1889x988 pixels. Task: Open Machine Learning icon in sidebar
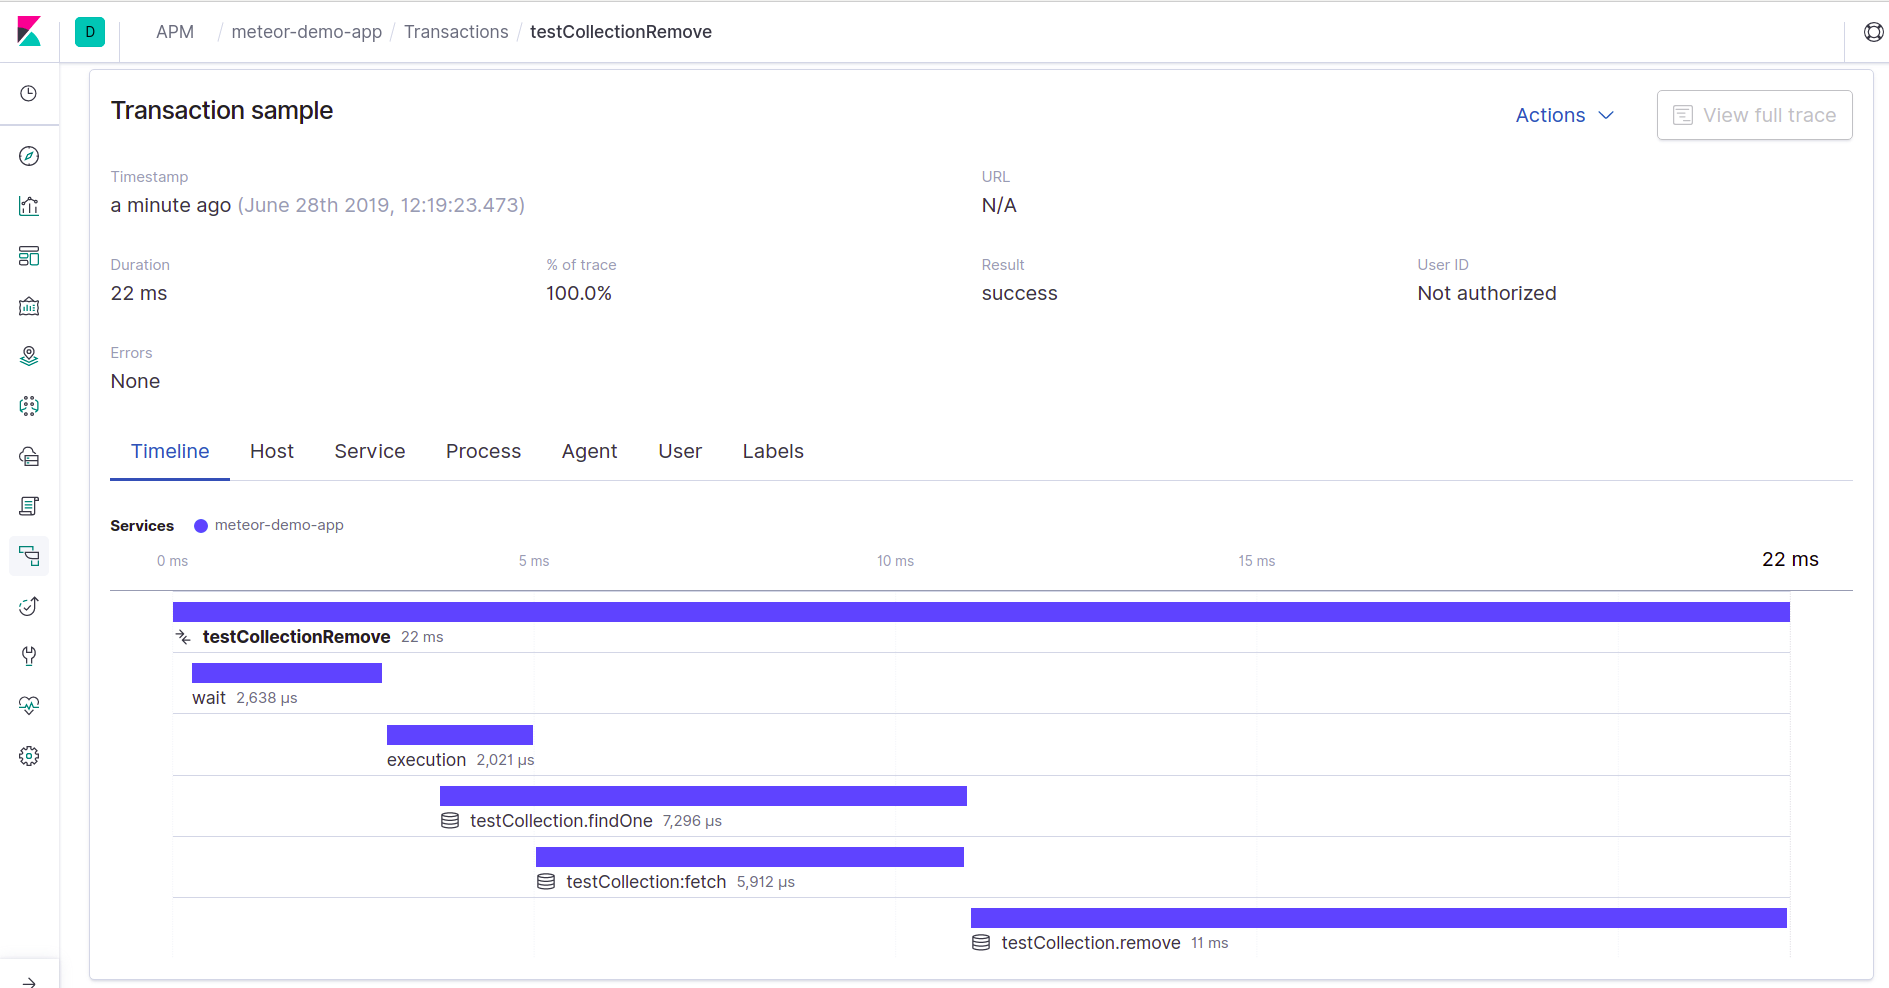point(29,406)
